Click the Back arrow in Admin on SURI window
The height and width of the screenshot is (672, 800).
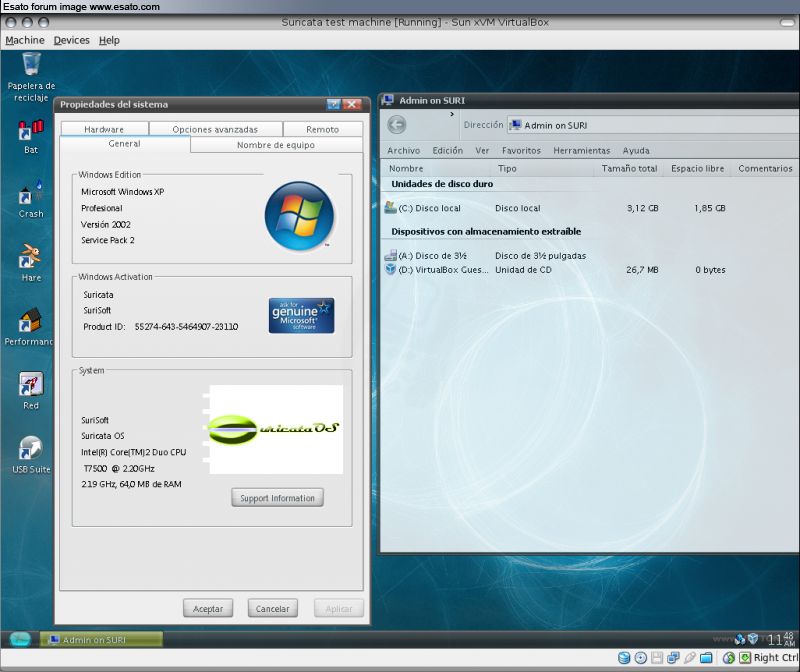coord(396,125)
